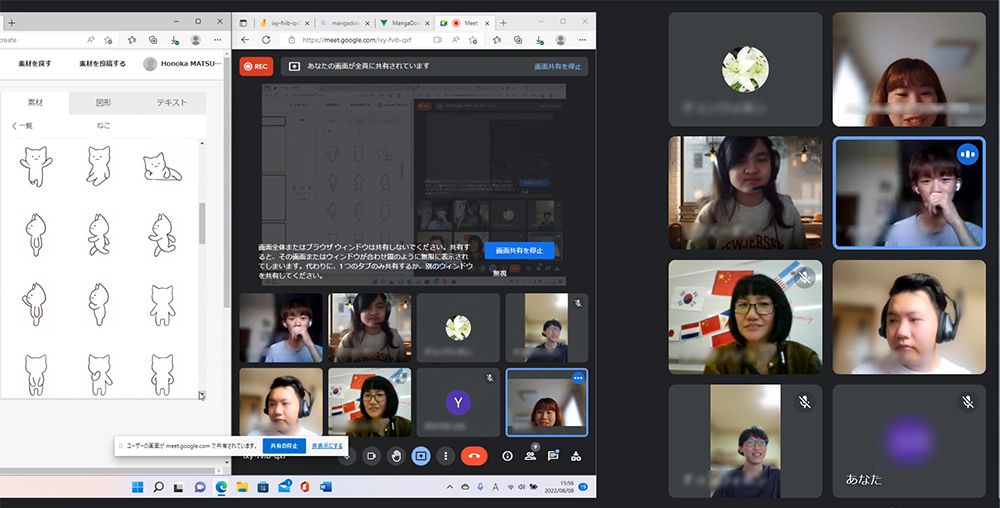Image resolution: width=1000 pixels, height=508 pixels.
Task: Switch to the 図形 tab
Action: coord(103,103)
